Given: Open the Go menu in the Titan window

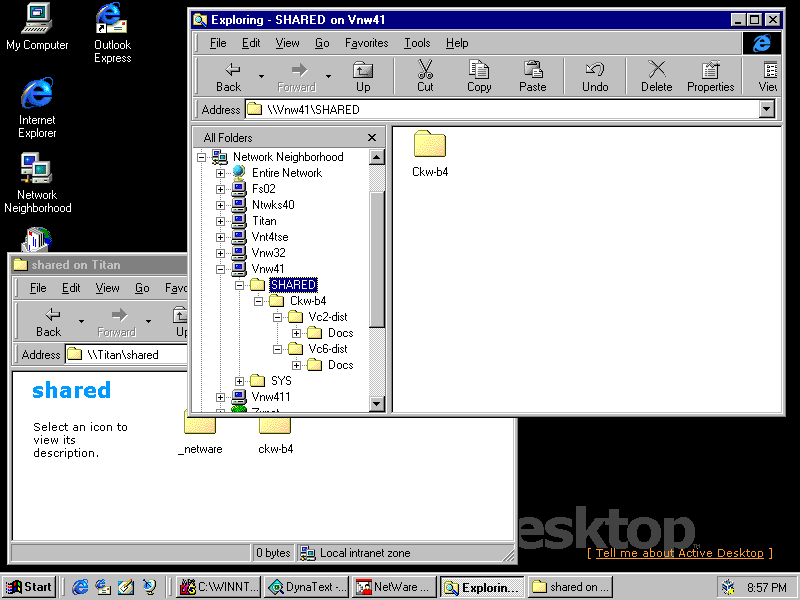Looking at the screenshot, I should pyautogui.click(x=142, y=288).
